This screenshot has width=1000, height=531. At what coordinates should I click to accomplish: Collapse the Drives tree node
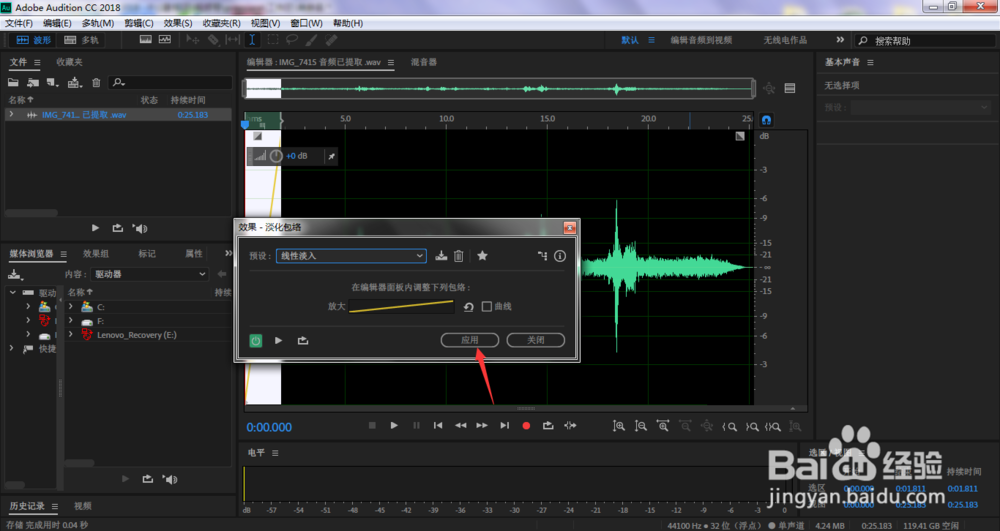point(12,293)
